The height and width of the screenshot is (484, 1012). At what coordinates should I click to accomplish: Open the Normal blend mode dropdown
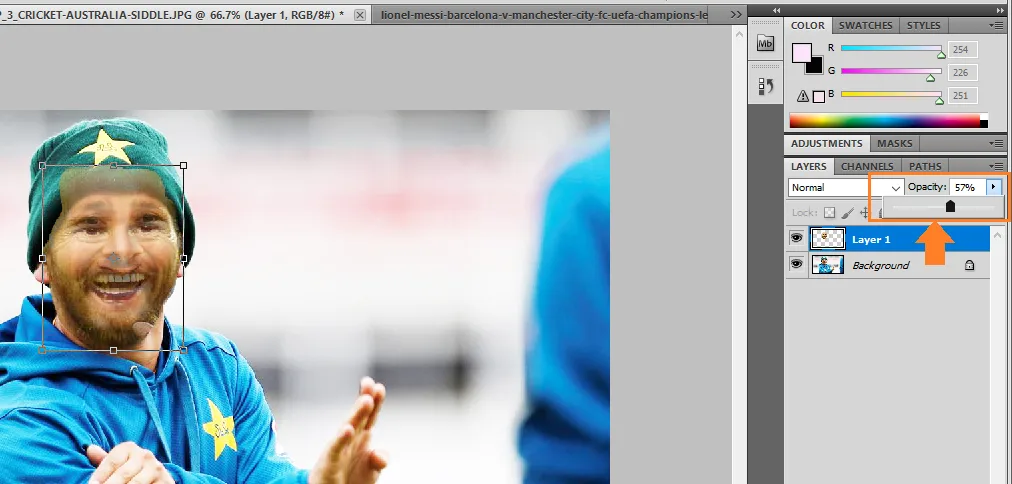[845, 187]
